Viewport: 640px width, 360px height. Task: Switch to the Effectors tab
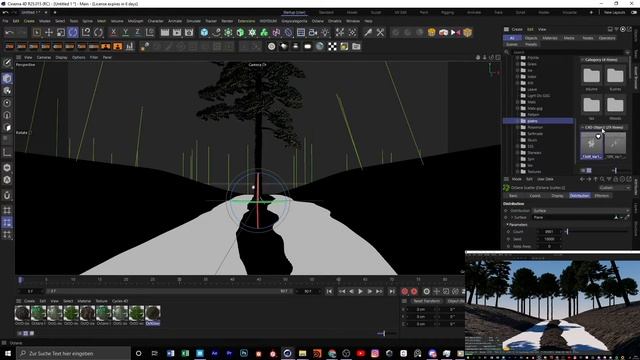(602, 196)
